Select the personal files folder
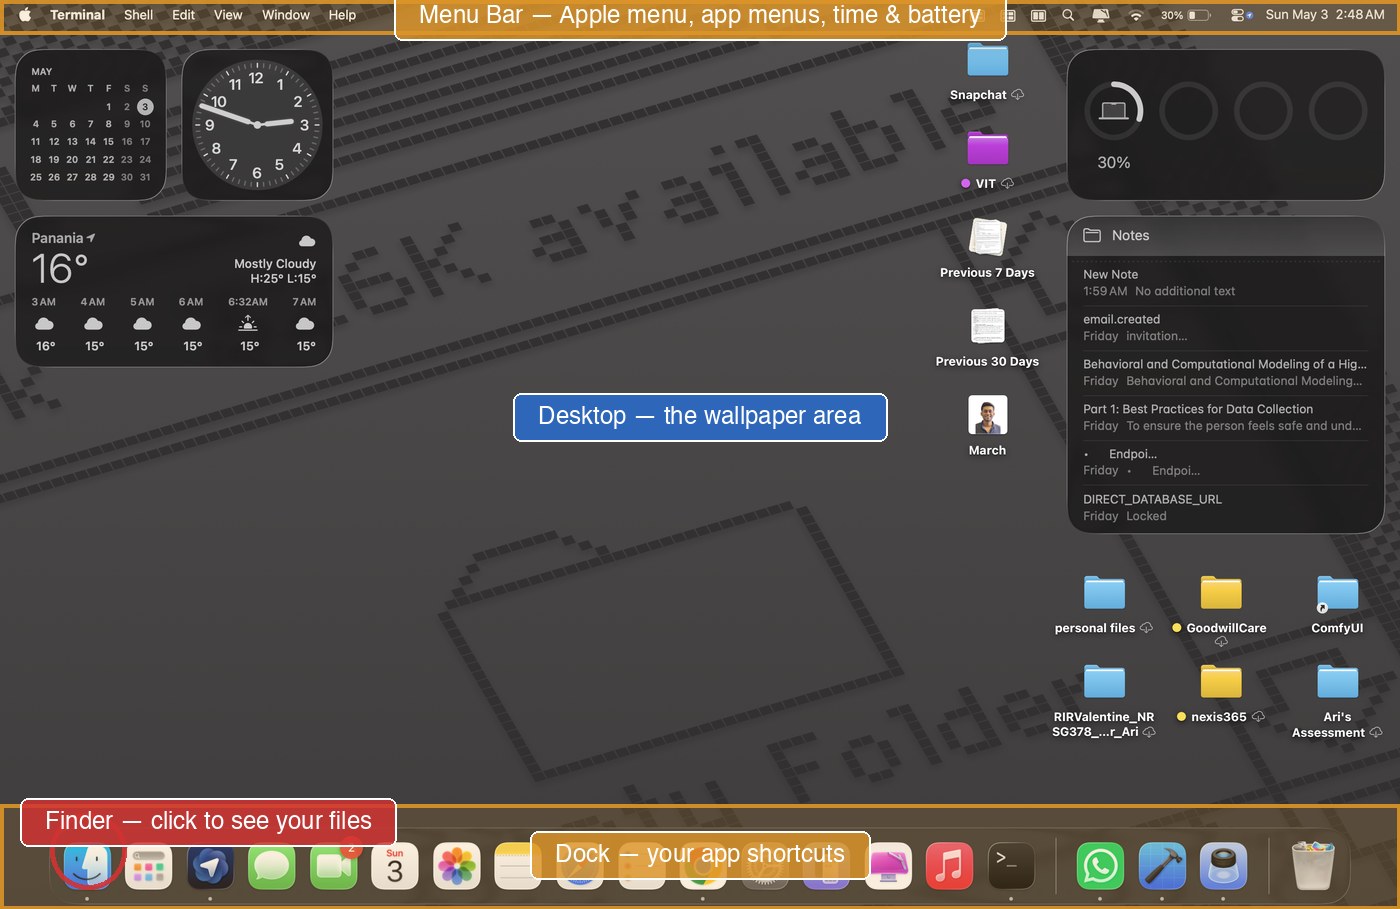Image resolution: width=1400 pixels, height=909 pixels. coord(1104,604)
